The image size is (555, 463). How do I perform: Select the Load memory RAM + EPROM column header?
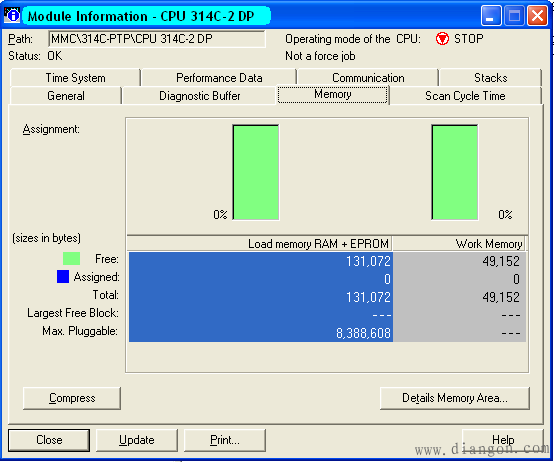[259, 244]
